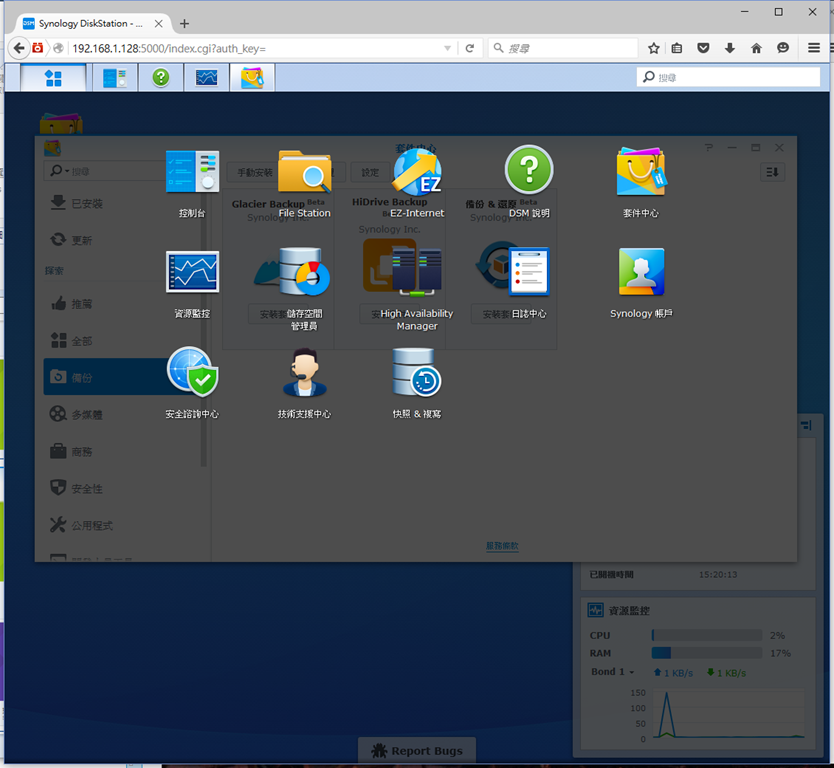Click the chat smiley icon in browser toolbar
This screenshot has width=834, height=768.
[x=783, y=48]
